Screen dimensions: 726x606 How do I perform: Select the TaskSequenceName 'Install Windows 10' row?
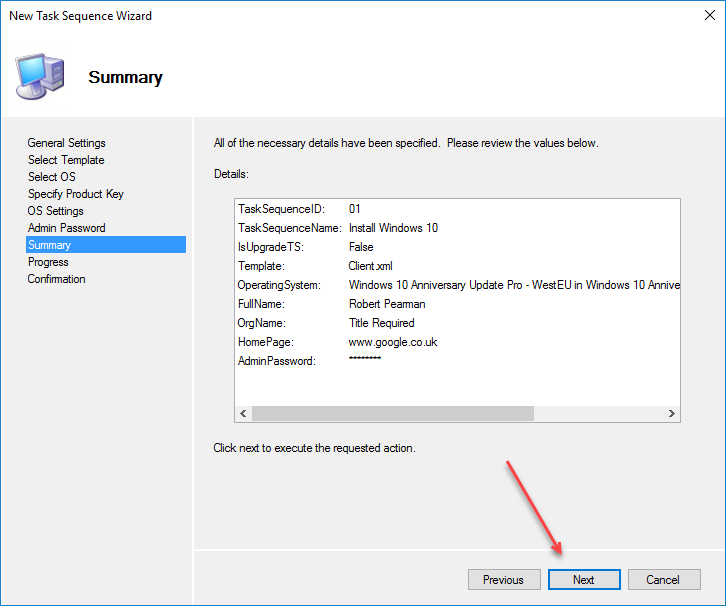tap(393, 228)
